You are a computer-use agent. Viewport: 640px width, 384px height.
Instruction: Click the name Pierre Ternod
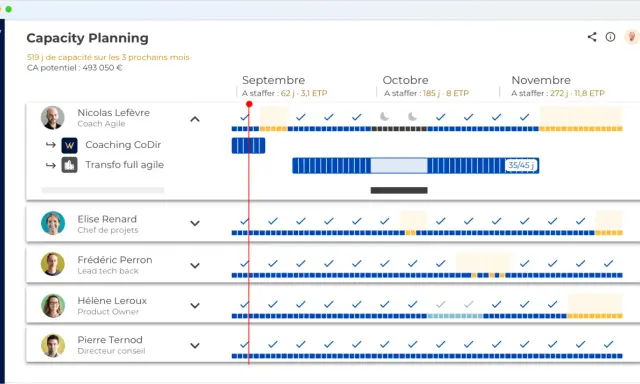coord(110,340)
